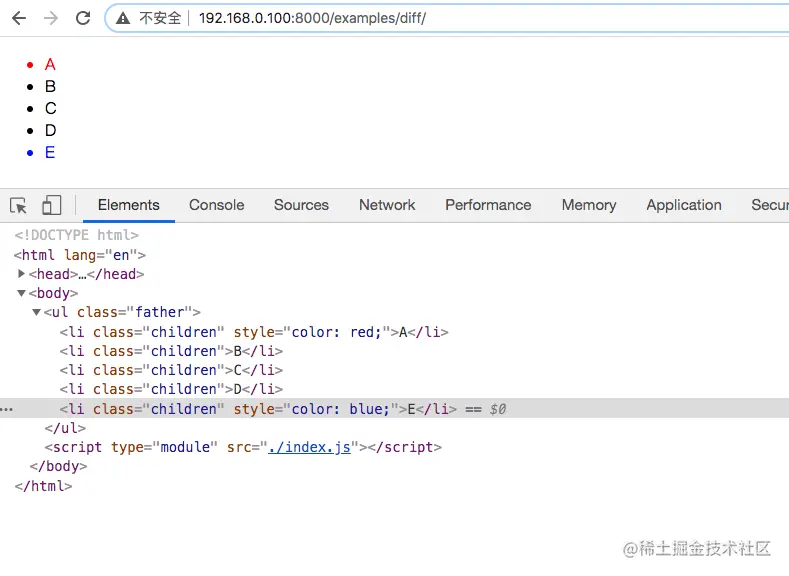
Task: Select the closing body tag line
Action: click(x=58, y=466)
